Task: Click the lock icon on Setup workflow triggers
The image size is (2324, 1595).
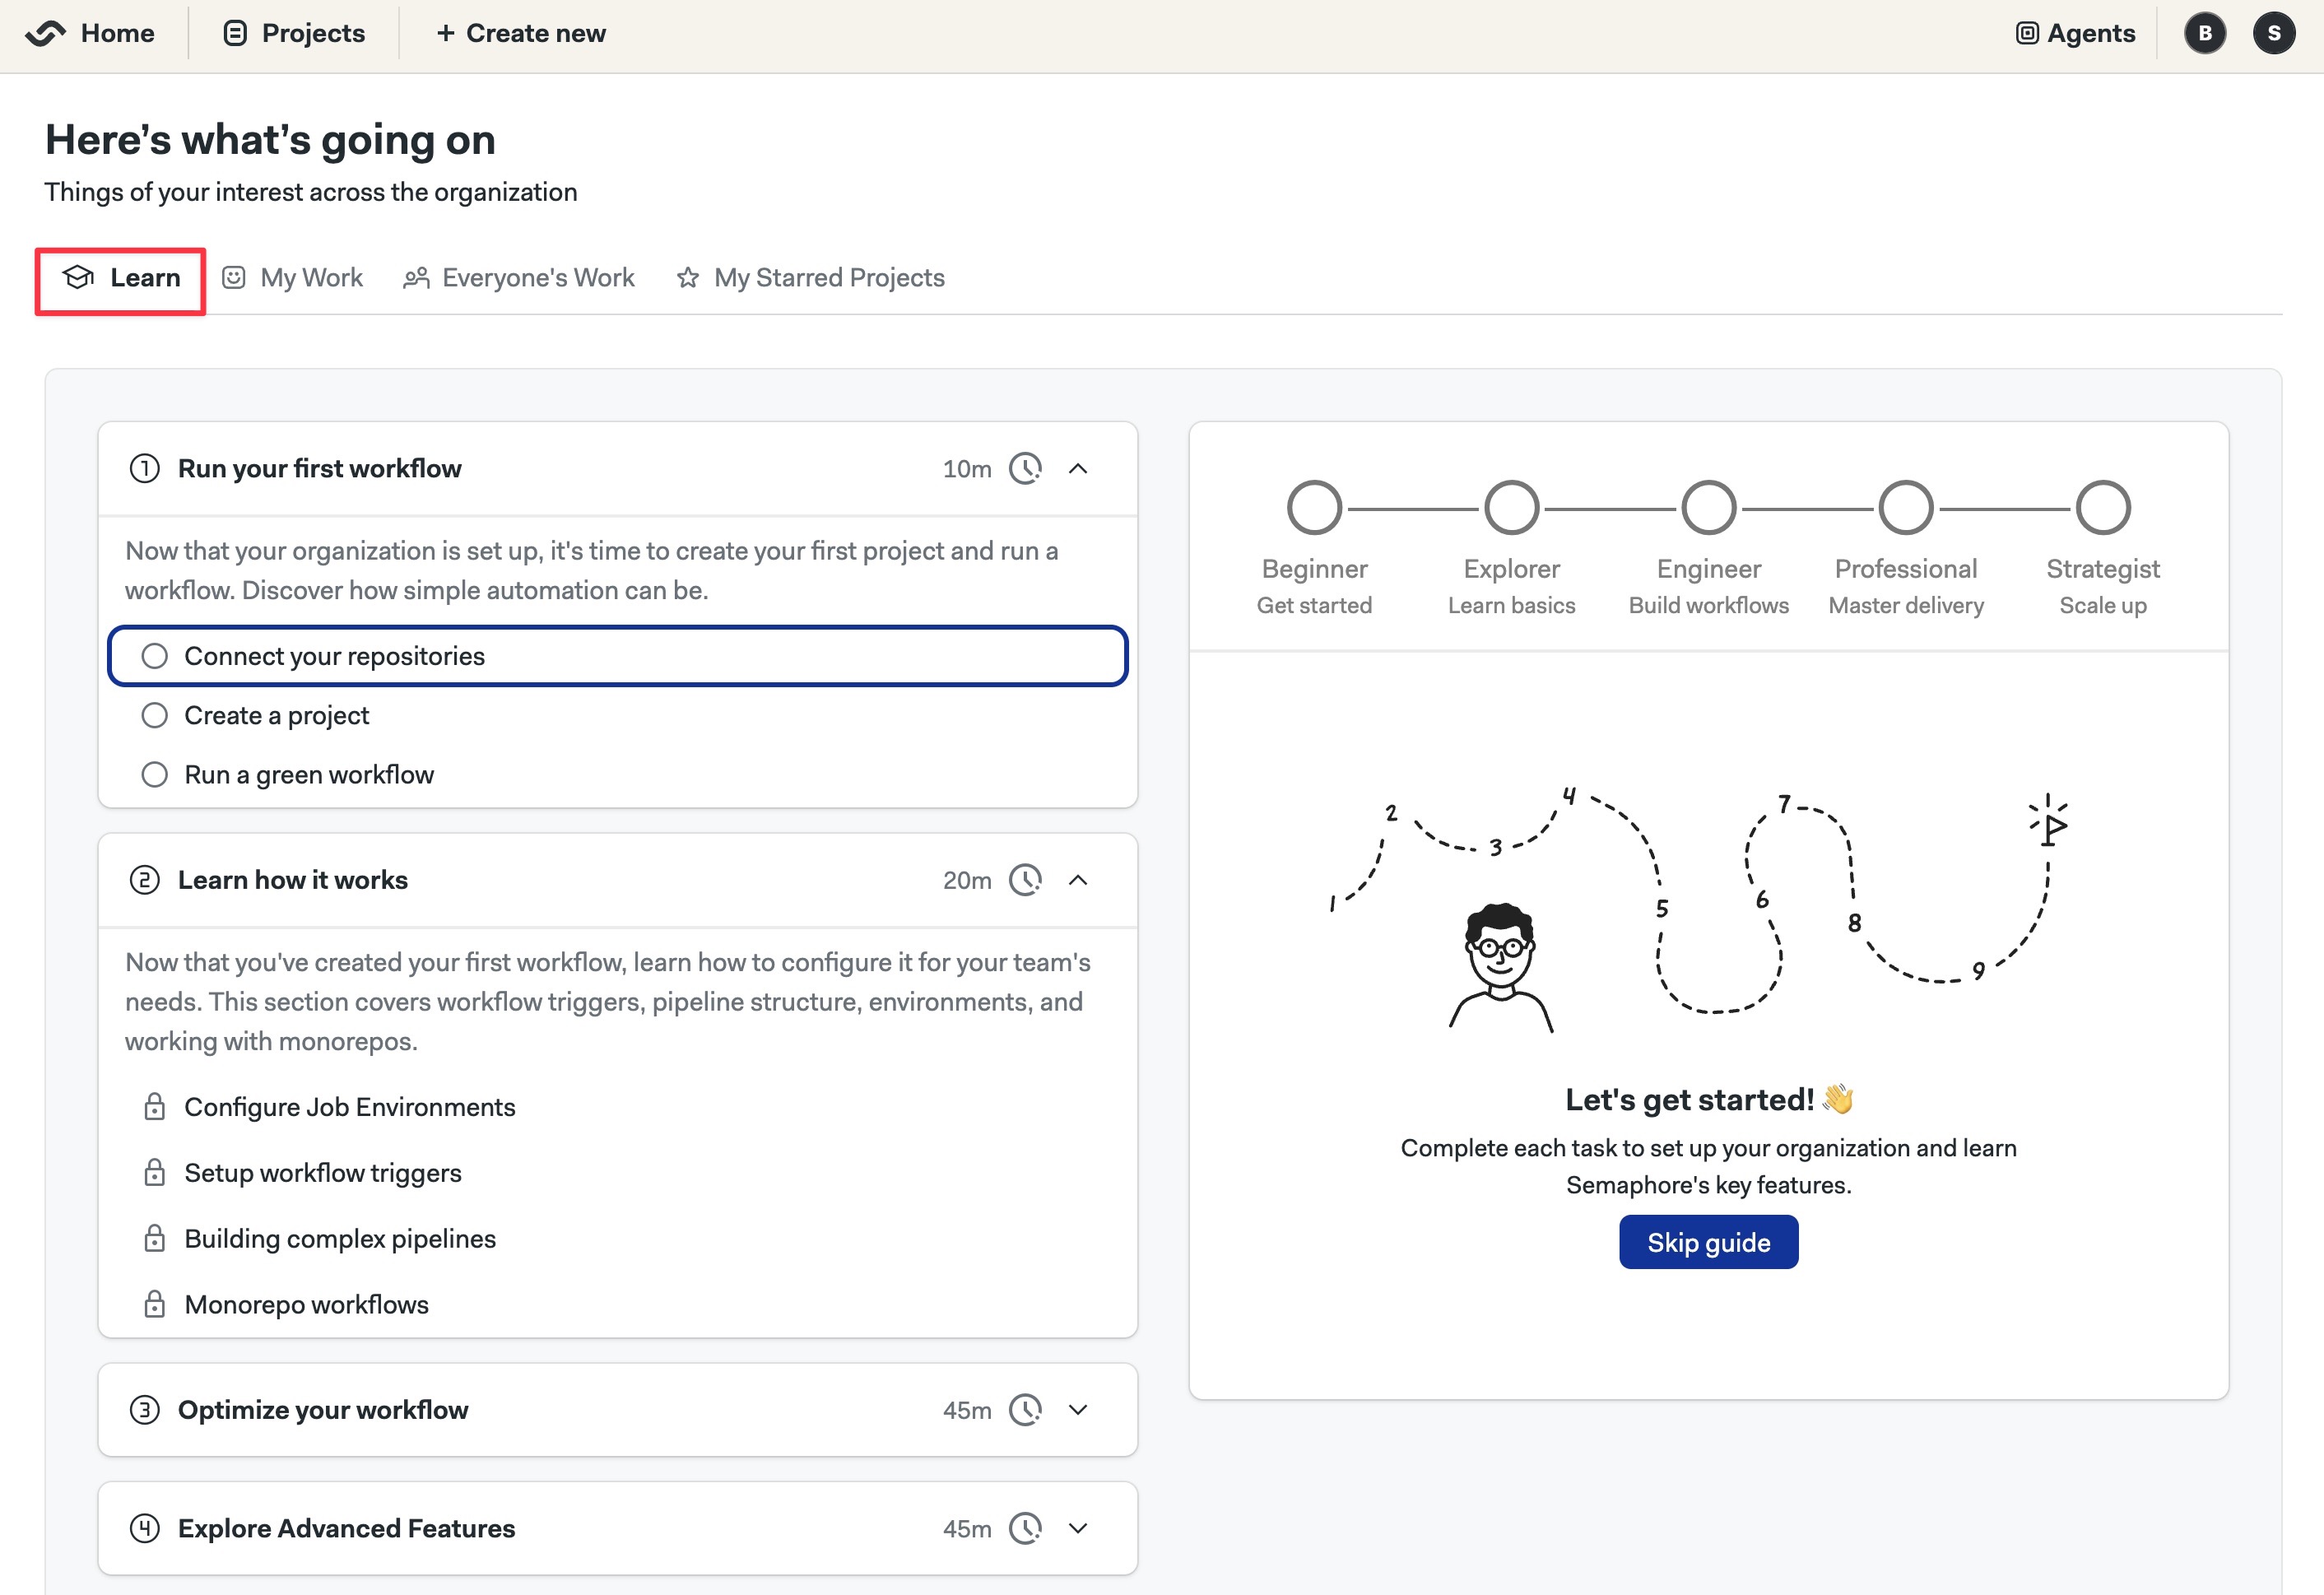Action: click(x=155, y=1172)
